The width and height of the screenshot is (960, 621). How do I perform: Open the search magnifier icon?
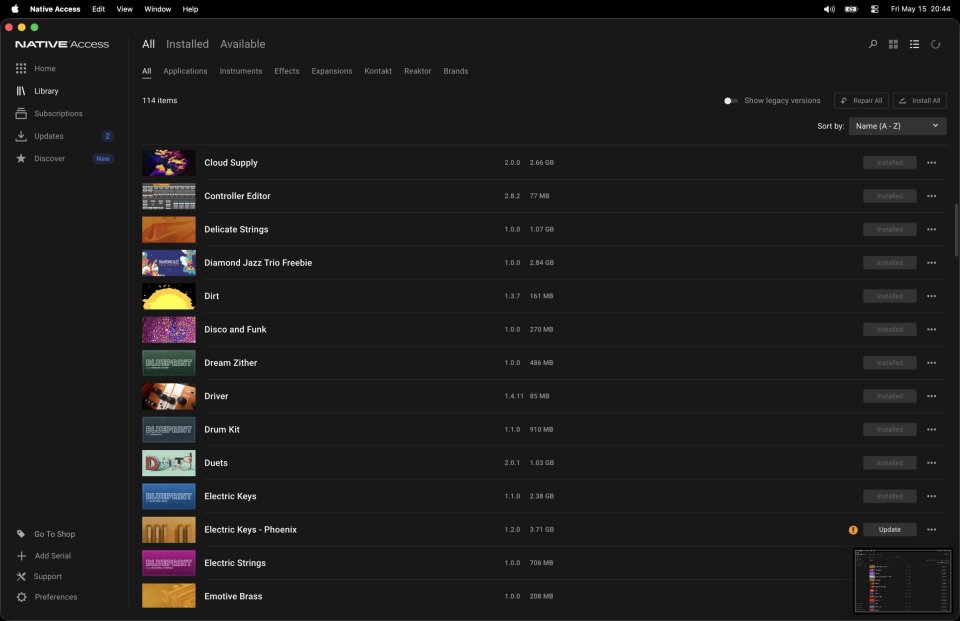(872, 44)
